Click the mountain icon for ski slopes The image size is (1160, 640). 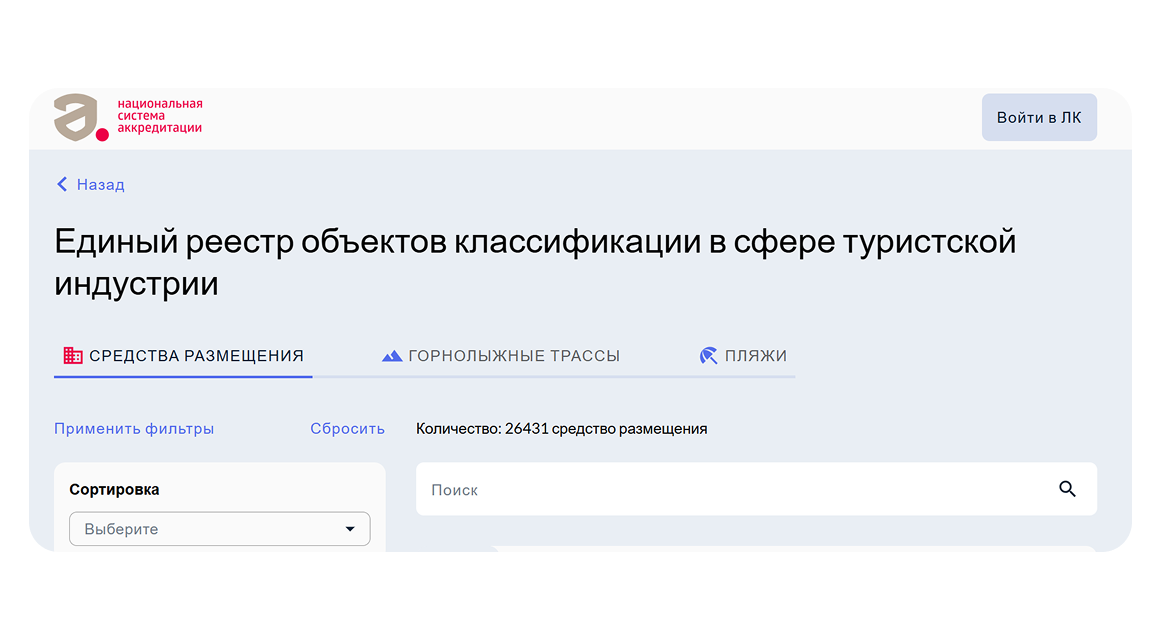392,356
